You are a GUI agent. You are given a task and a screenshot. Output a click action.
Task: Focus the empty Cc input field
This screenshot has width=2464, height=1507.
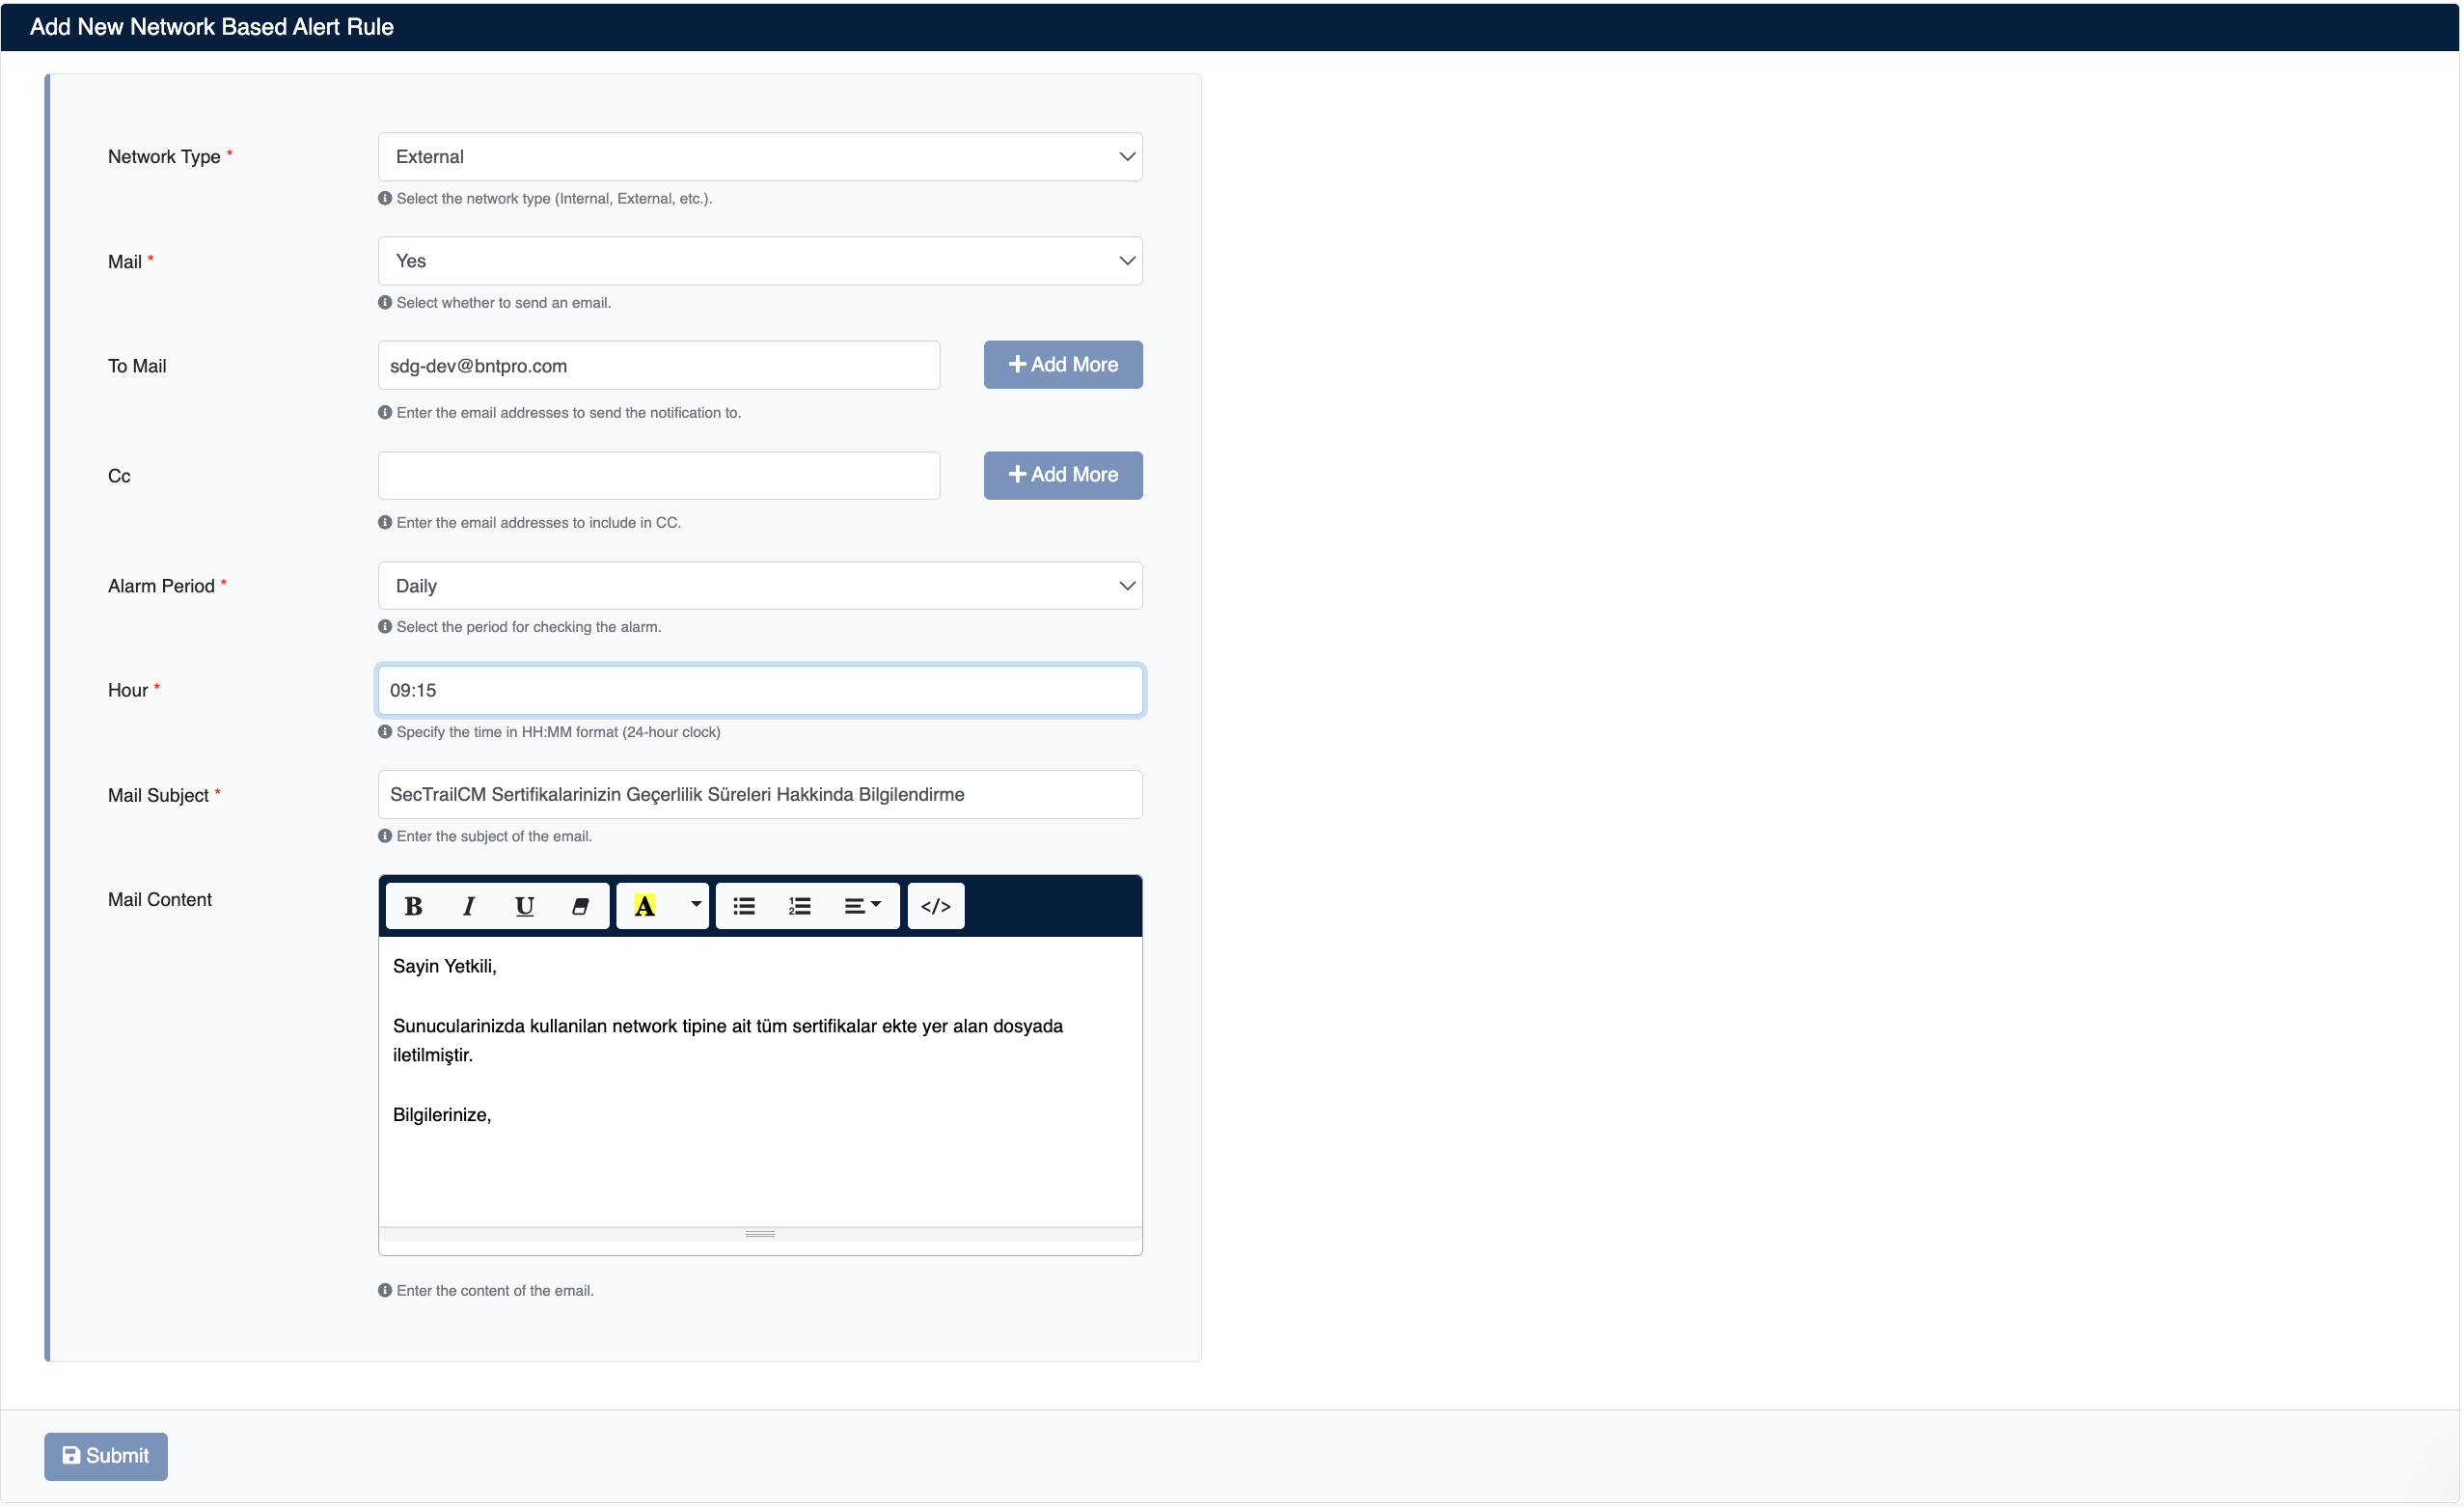pos(659,476)
